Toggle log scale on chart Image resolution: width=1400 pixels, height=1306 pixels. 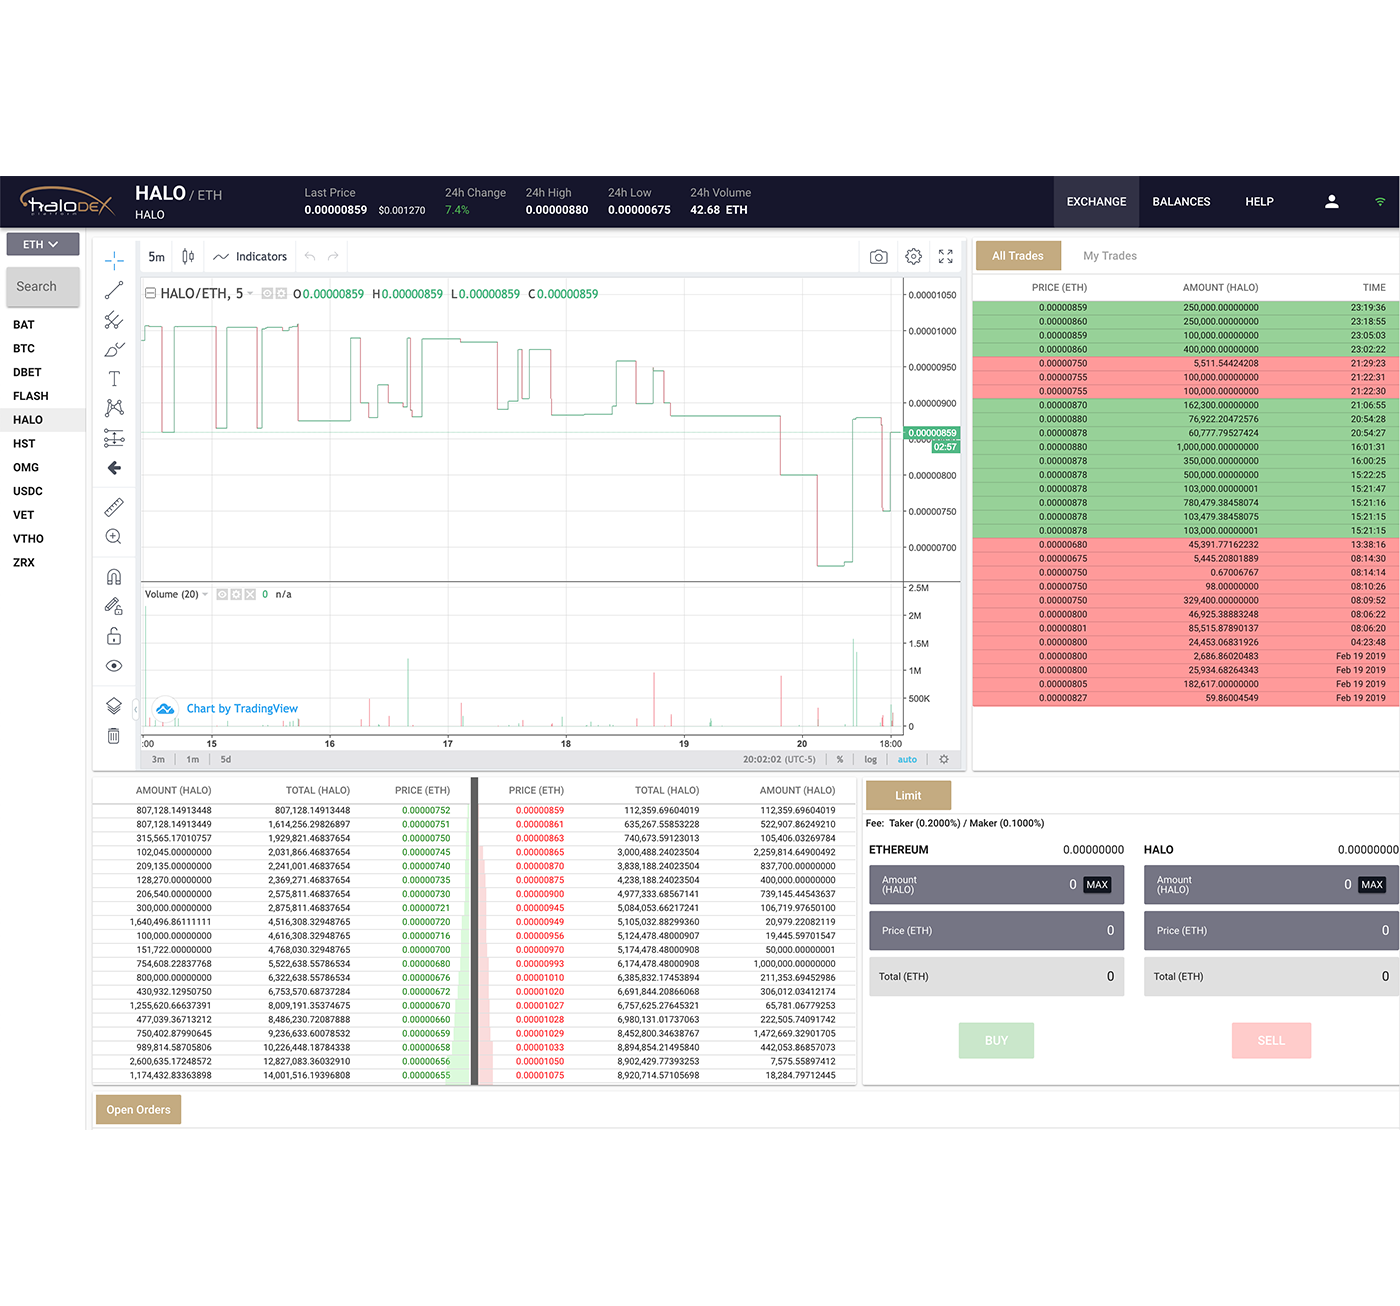pos(870,760)
